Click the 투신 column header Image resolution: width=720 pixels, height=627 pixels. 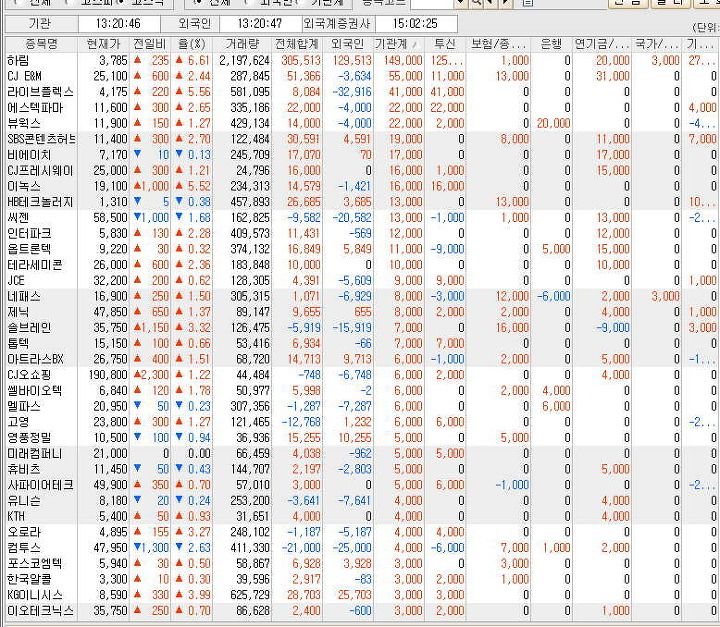point(445,44)
